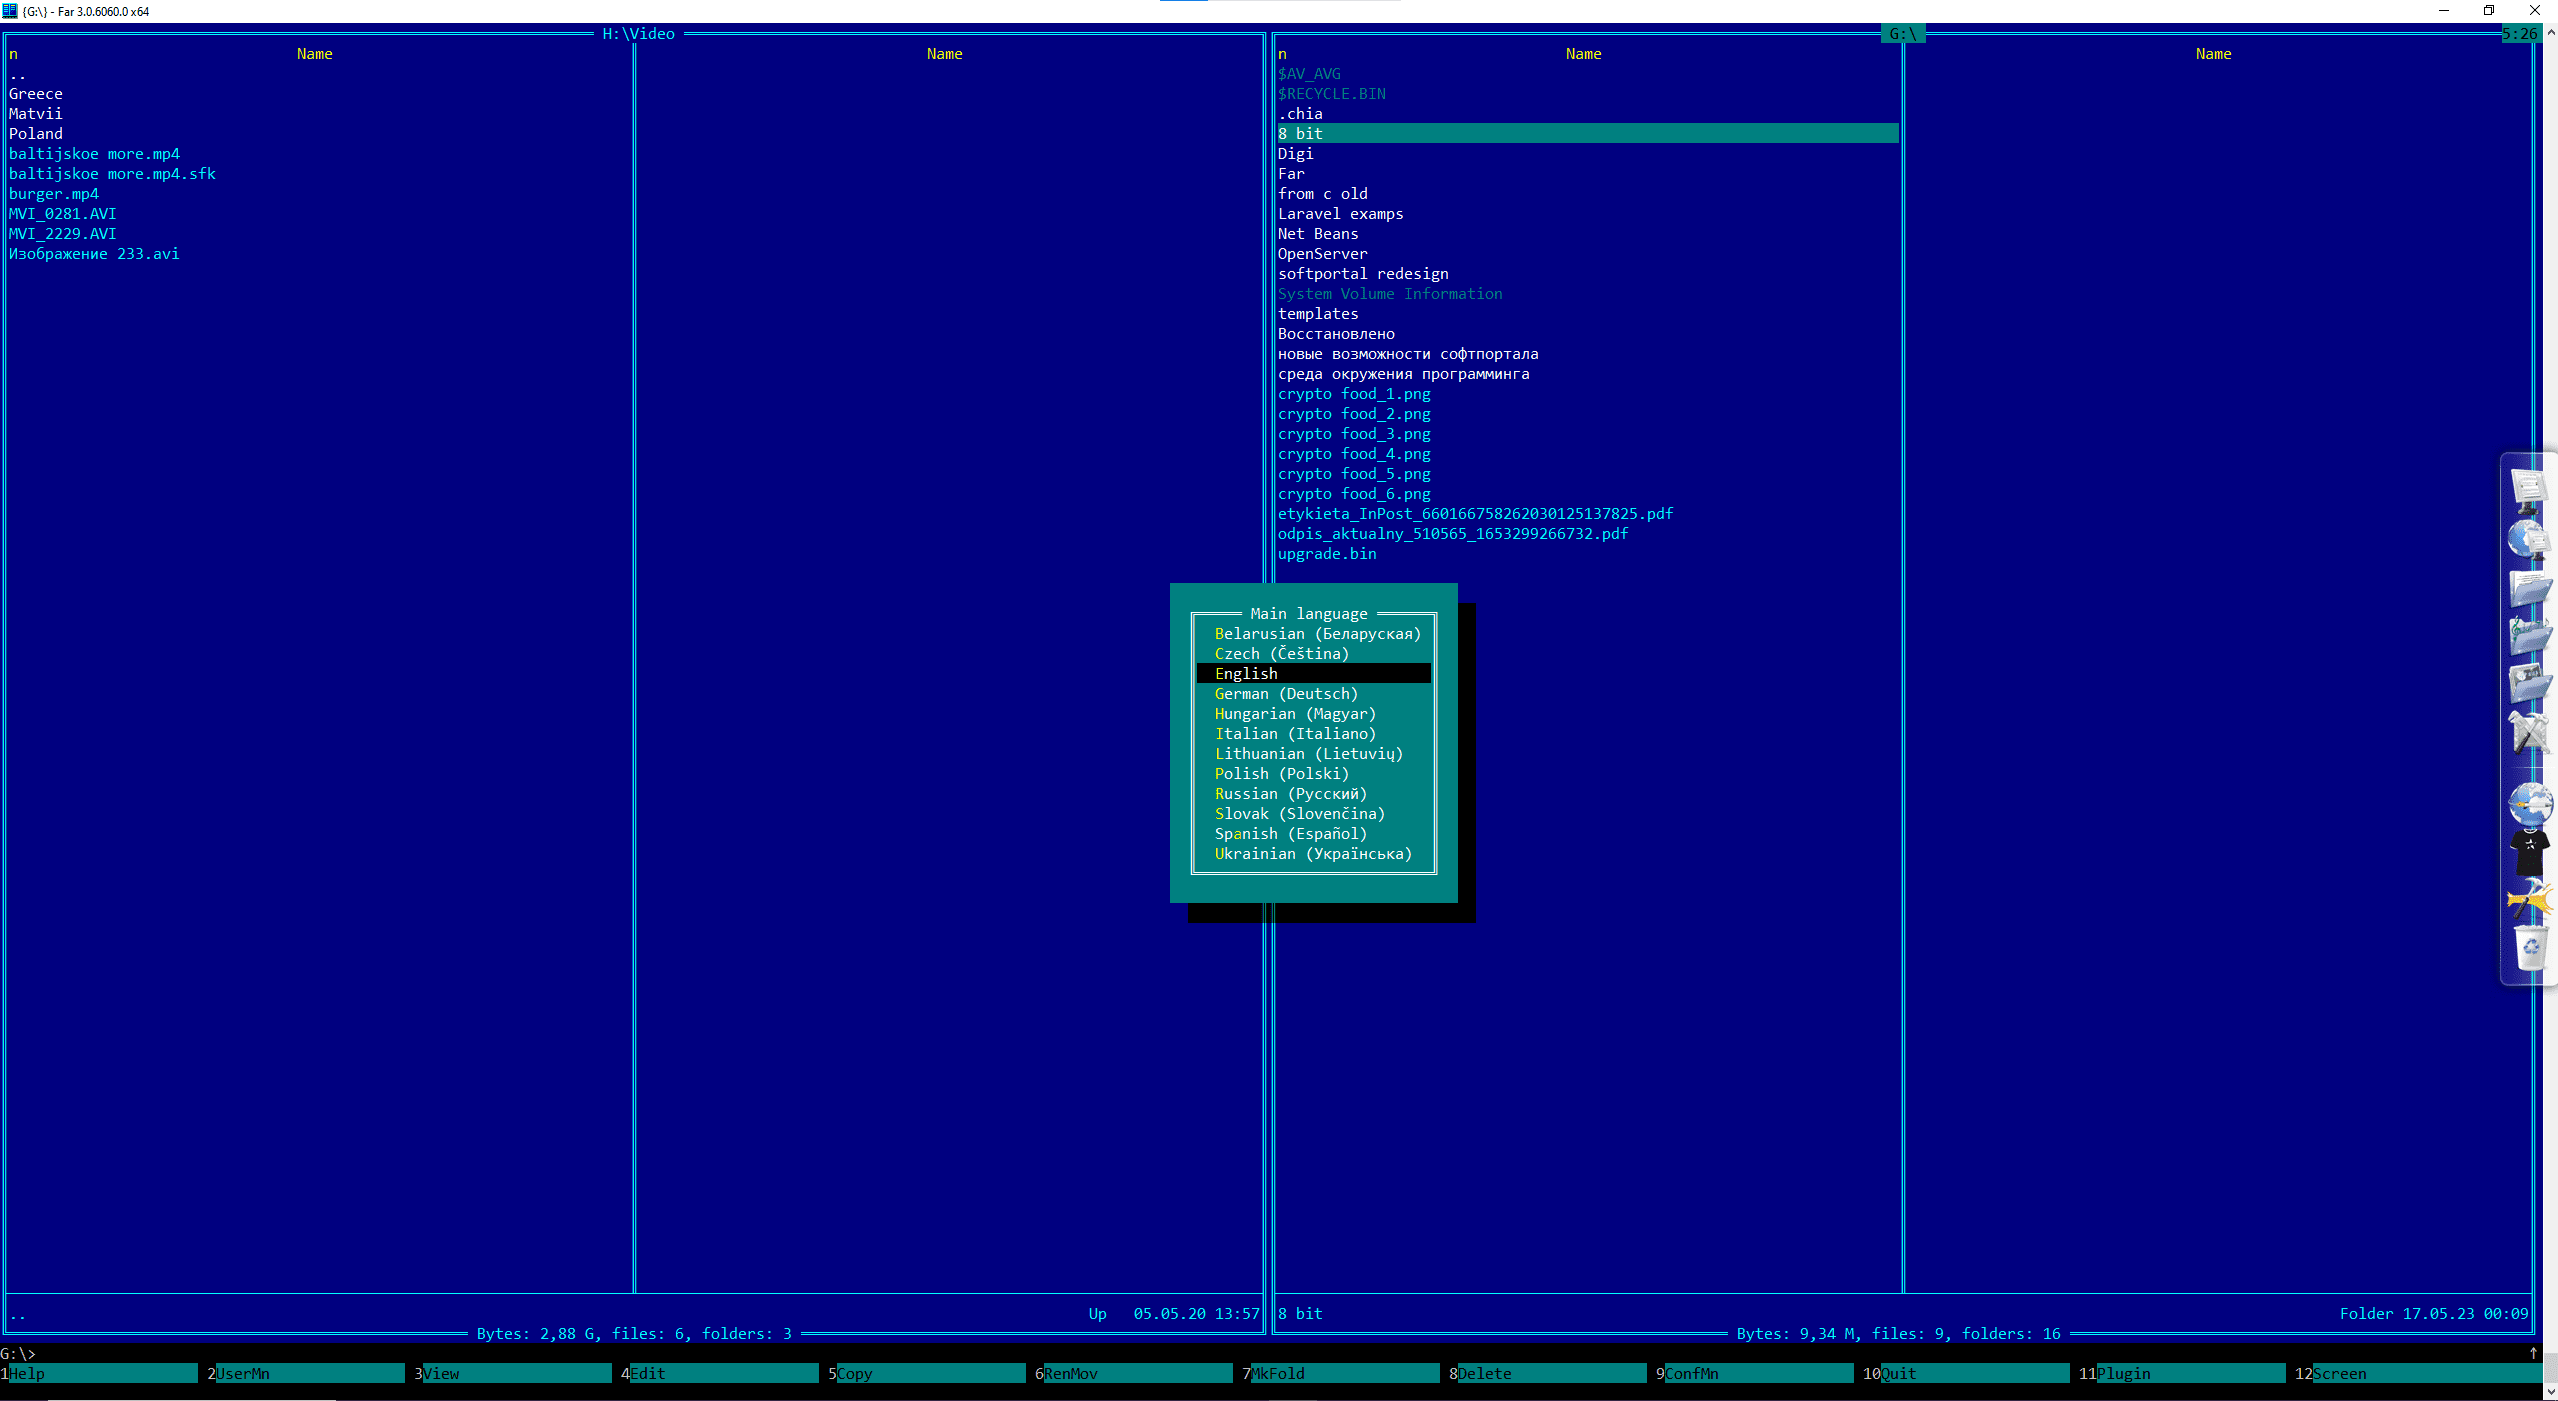Click the globe with papers desktop icon

(x=2530, y=540)
